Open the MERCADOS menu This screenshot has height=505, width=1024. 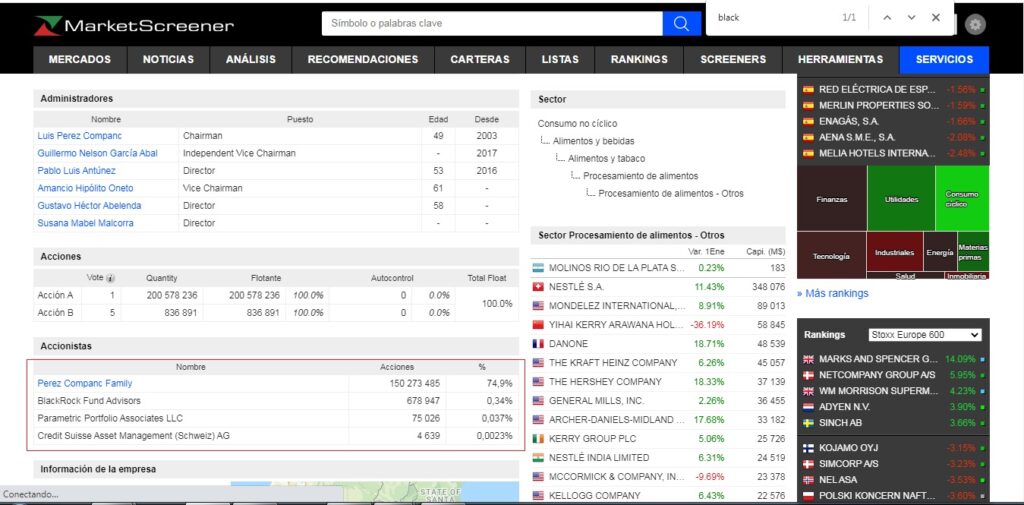[80, 60]
